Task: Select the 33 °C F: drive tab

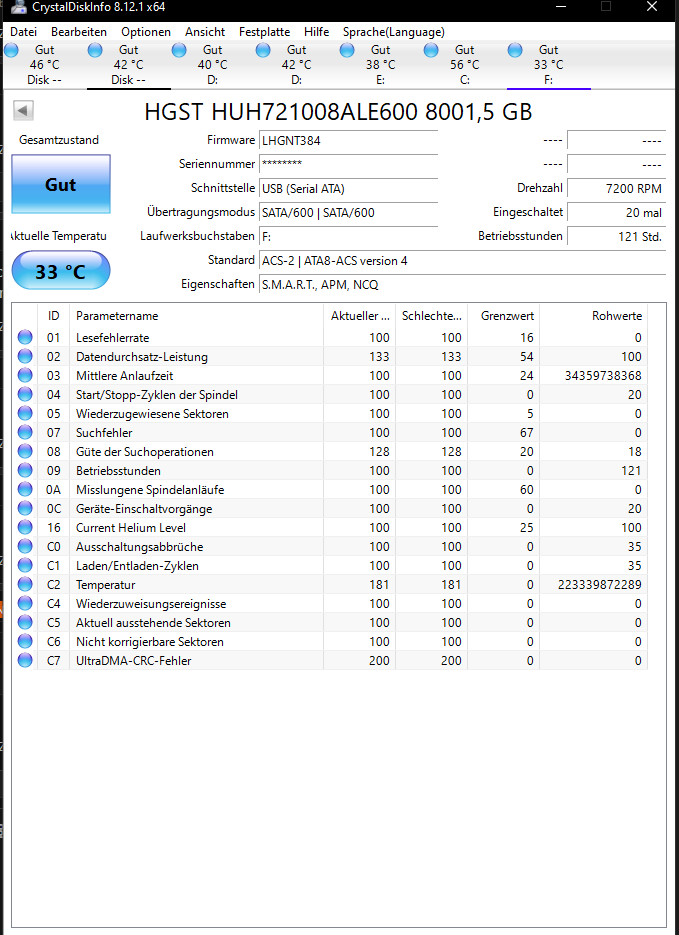Action: (x=548, y=64)
